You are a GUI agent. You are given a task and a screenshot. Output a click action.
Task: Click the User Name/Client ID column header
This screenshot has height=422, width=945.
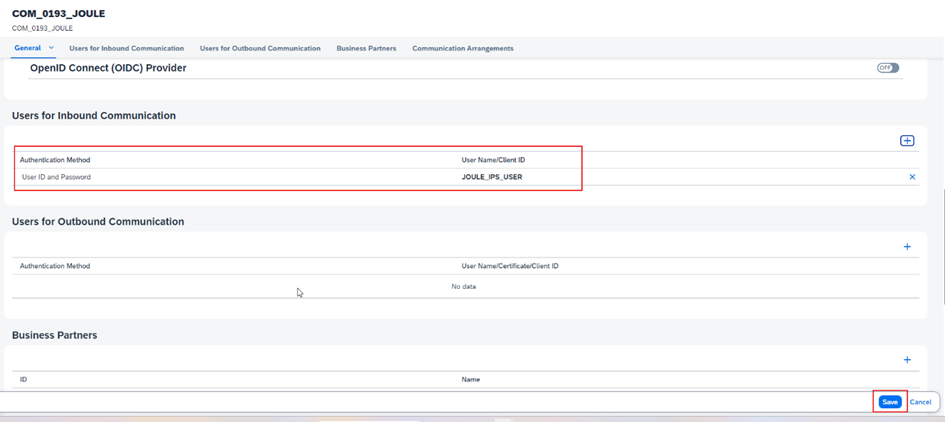pyautogui.click(x=493, y=160)
